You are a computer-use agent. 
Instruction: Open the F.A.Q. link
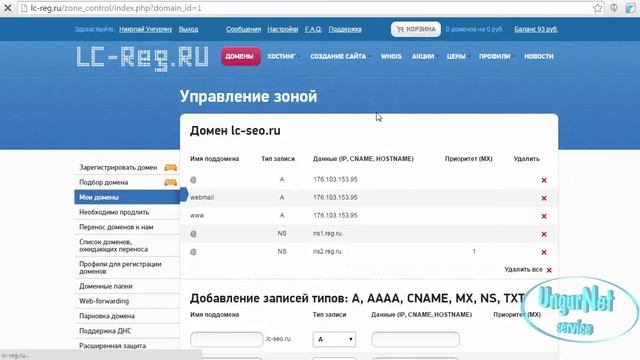tap(313, 29)
